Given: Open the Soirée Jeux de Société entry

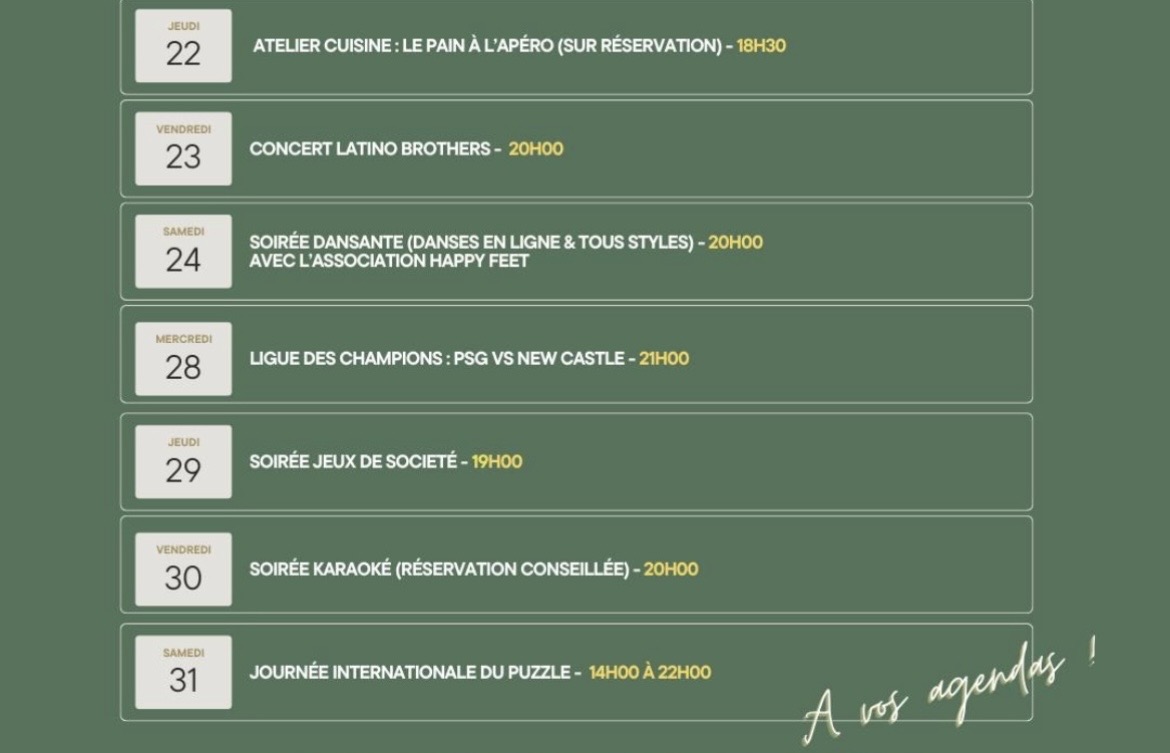Looking at the screenshot, I should tap(353, 462).
